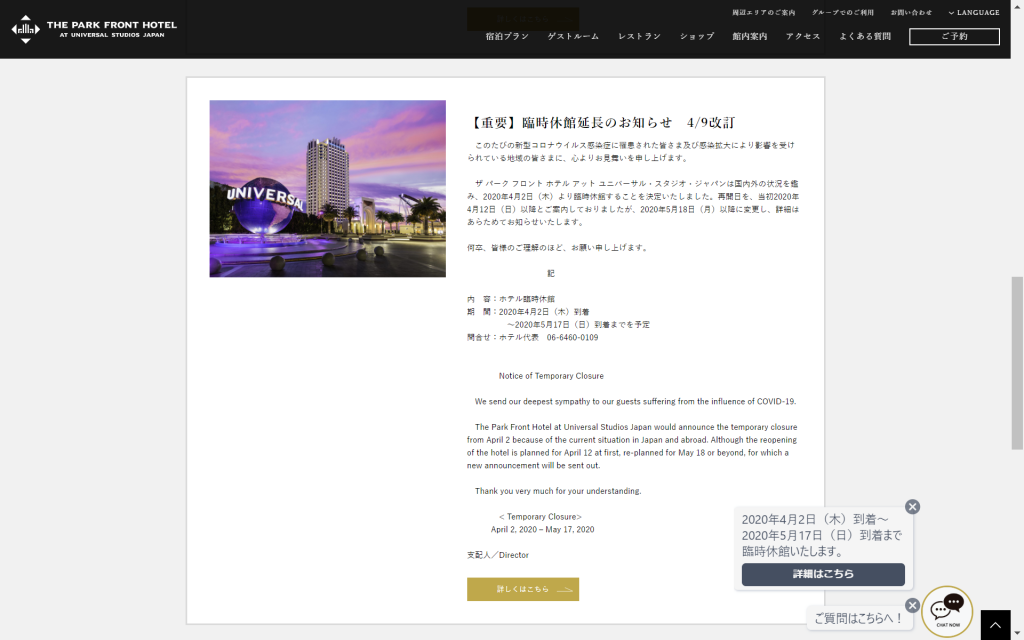Expand the LANGUAGE dropdown
The height and width of the screenshot is (640, 1024).
click(974, 12)
